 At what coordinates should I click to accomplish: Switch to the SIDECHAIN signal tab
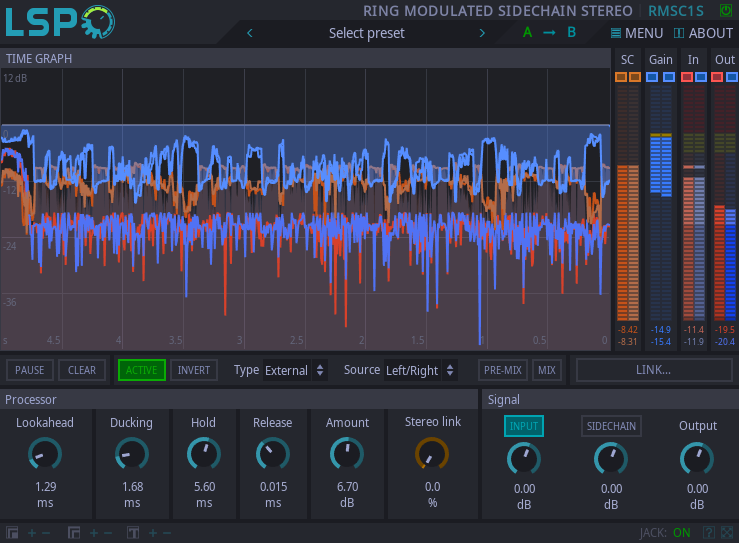pyautogui.click(x=611, y=426)
